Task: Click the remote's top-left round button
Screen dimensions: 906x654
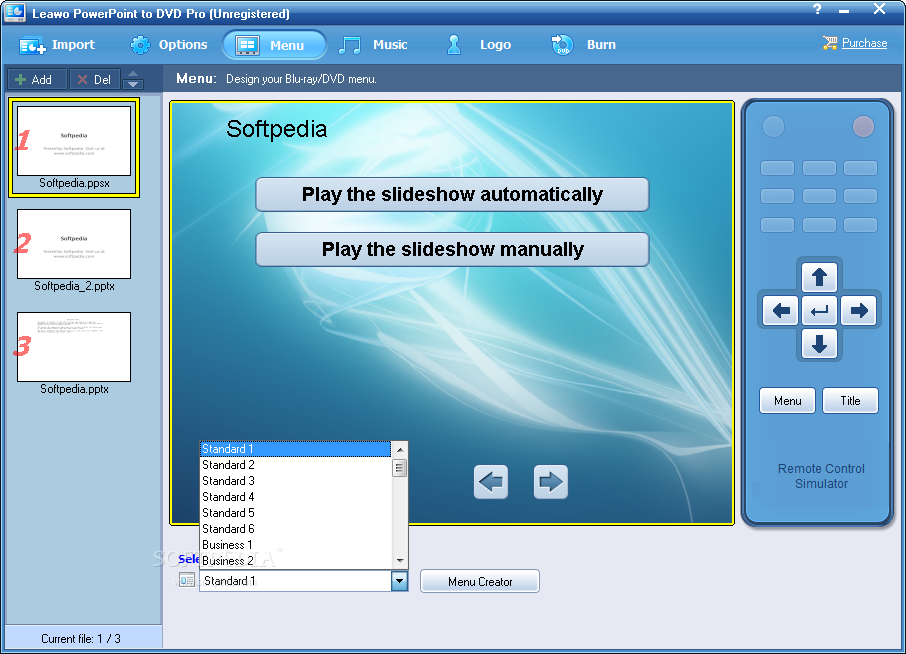Action: (773, 127)
